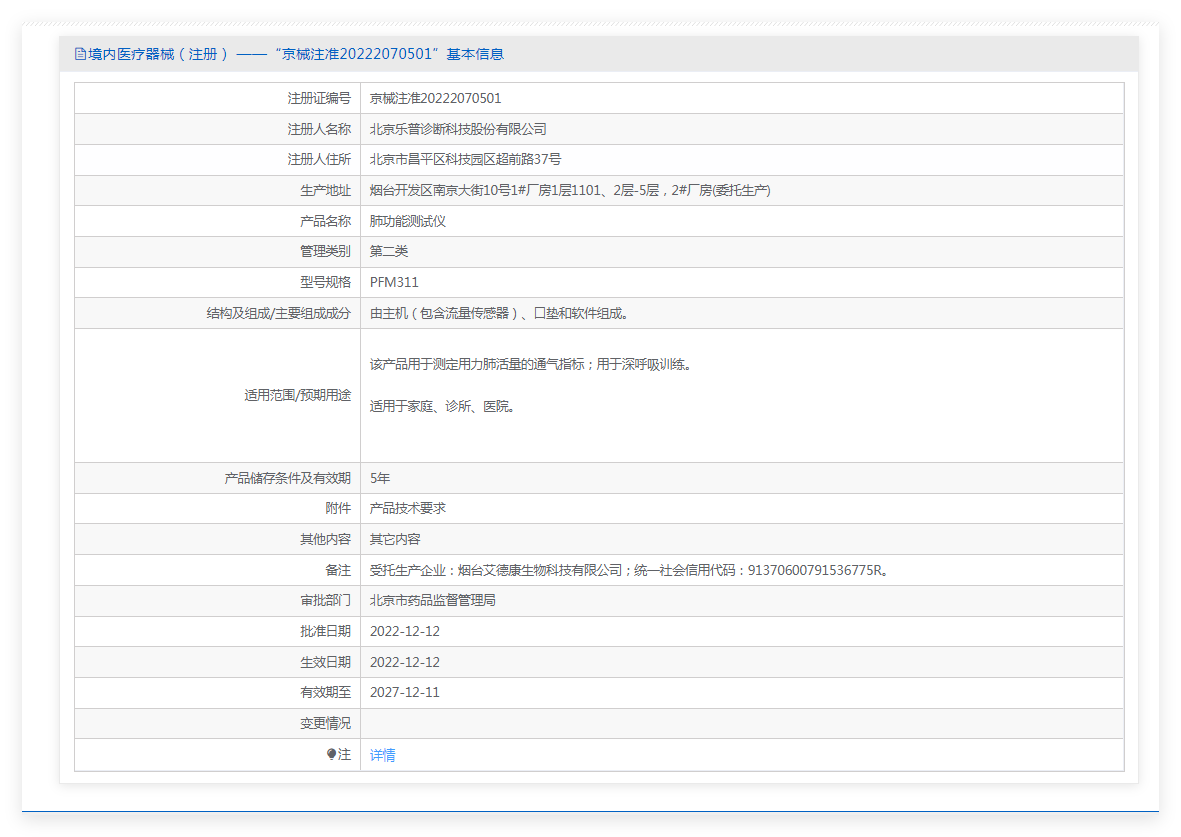Click the 注册人住所 label
Image resolution: width=1181 pixels, height=837 pixels.
click(319, 160)
